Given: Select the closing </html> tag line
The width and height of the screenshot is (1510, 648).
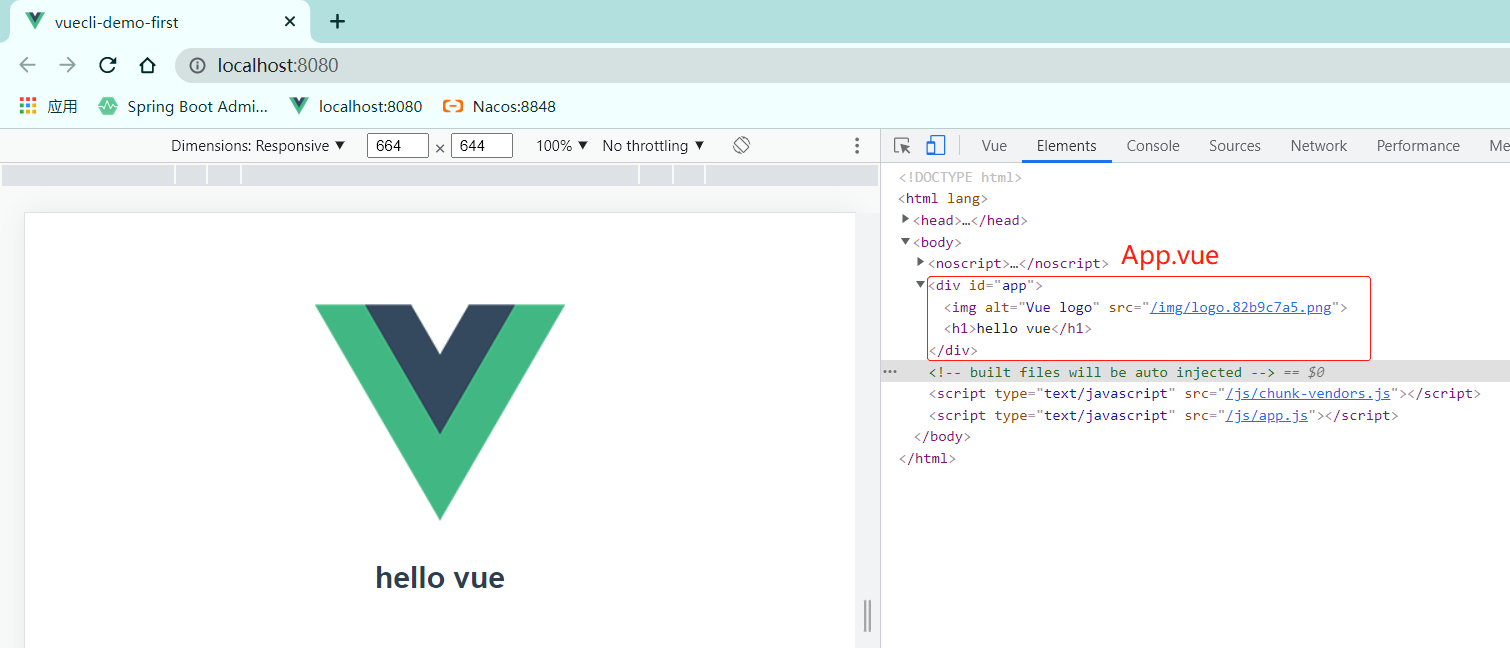Looking at the screenshot, I should pos(927,459).
